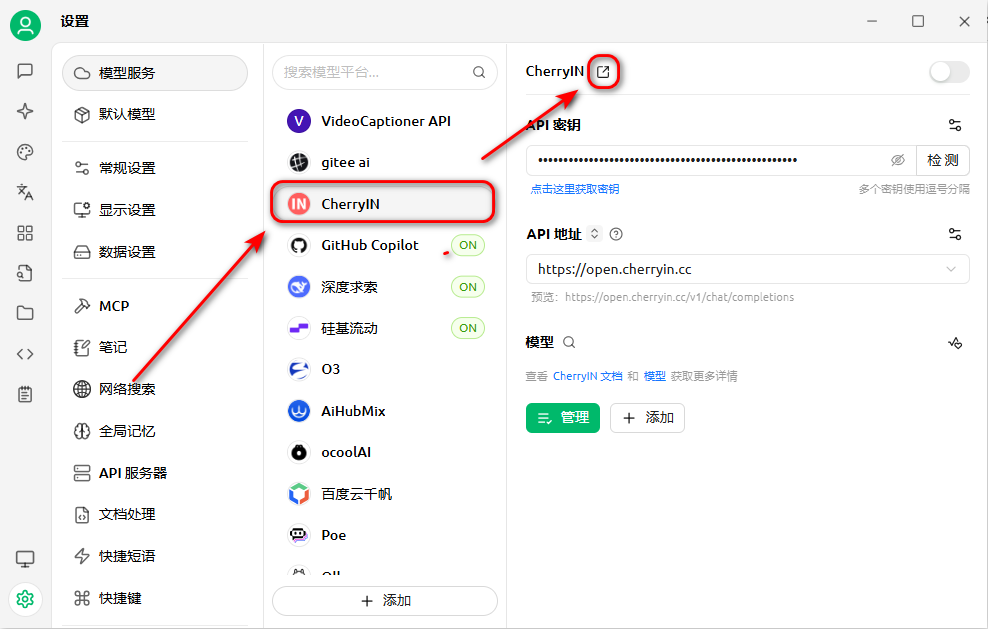Image resolution: width=988 pixels, height=629 pixels.
Task: Click the search icon next to 模型 heading
Action: 569,342
